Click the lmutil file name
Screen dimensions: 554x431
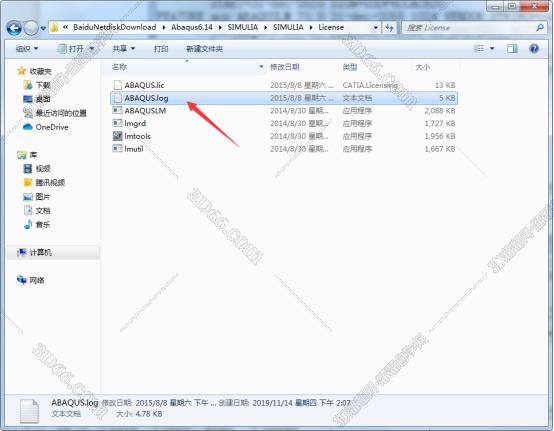(134, 149)
